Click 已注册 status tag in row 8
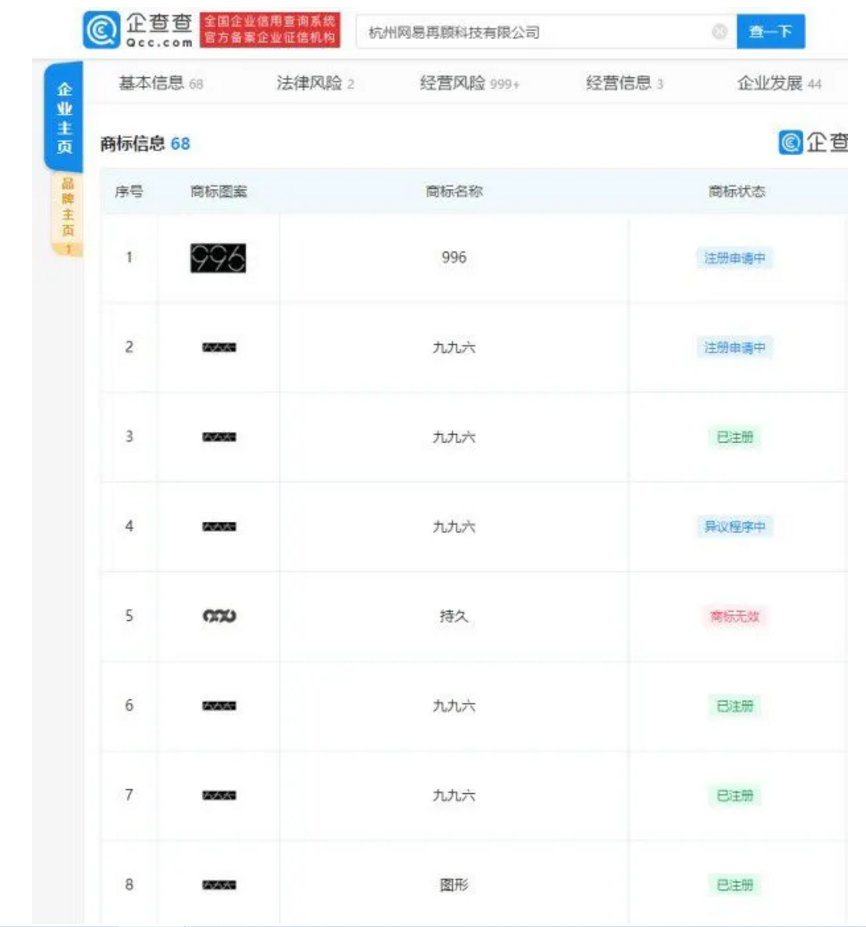This screenshot has width=866, height=927. pos(735,885)
